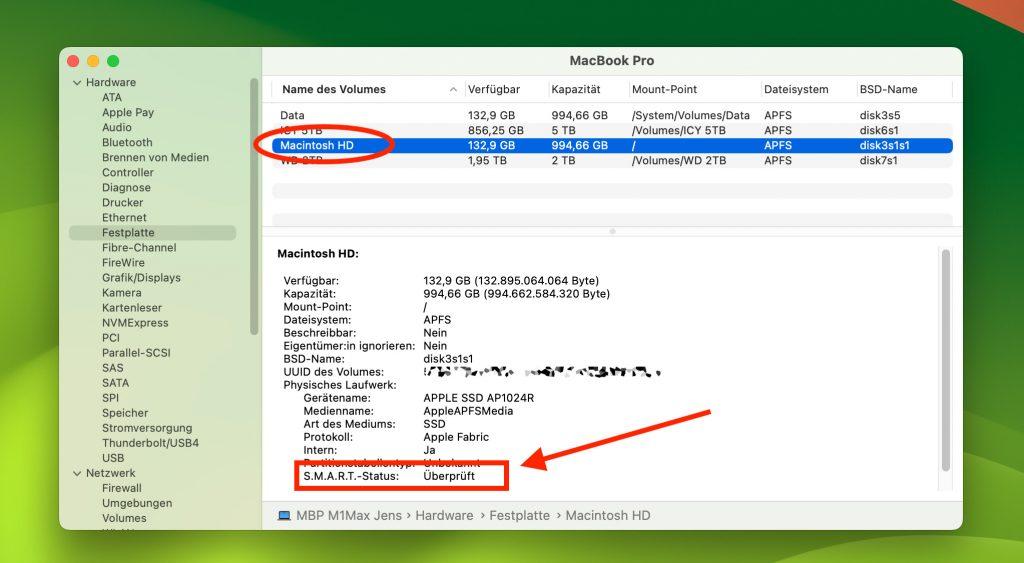Click the details pane vertical scrollbar

tap(946, 360)
